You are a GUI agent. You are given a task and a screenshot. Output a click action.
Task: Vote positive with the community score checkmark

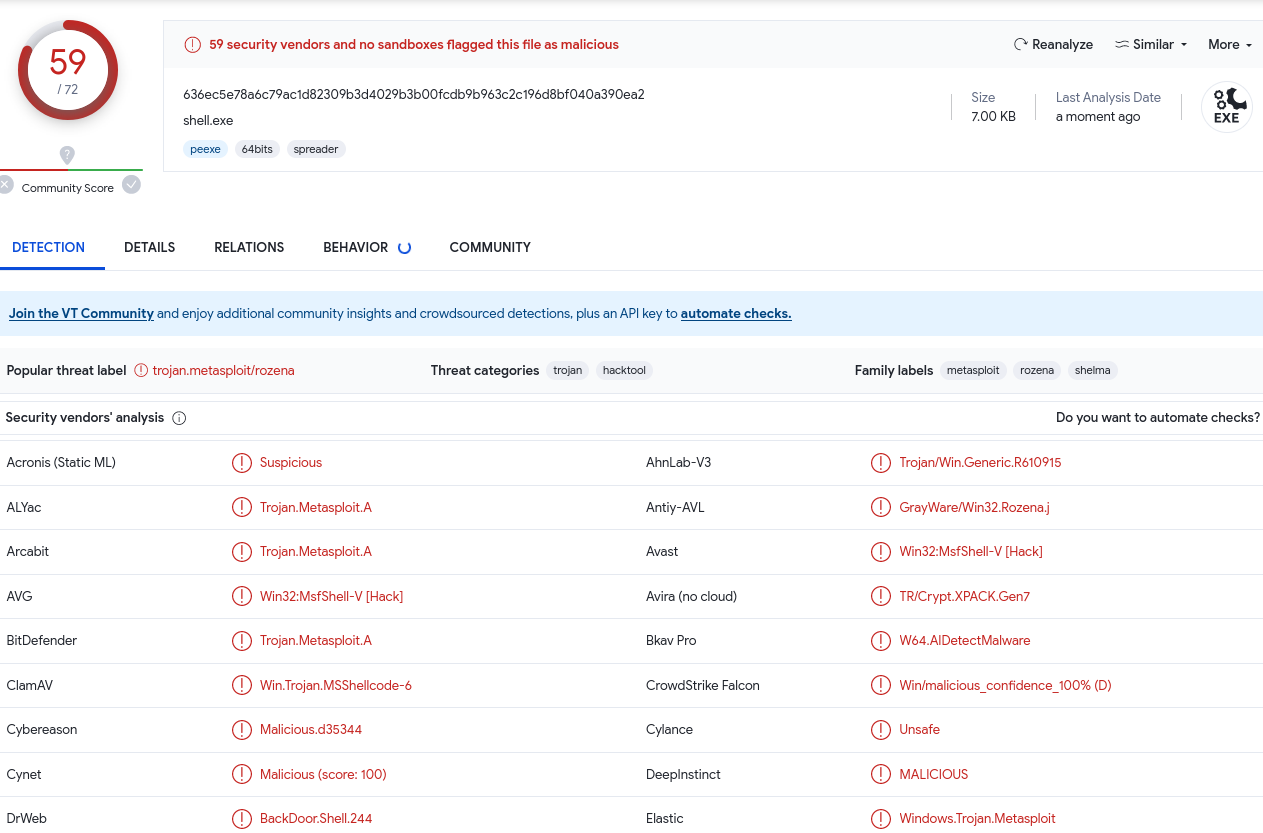[131, 185]
